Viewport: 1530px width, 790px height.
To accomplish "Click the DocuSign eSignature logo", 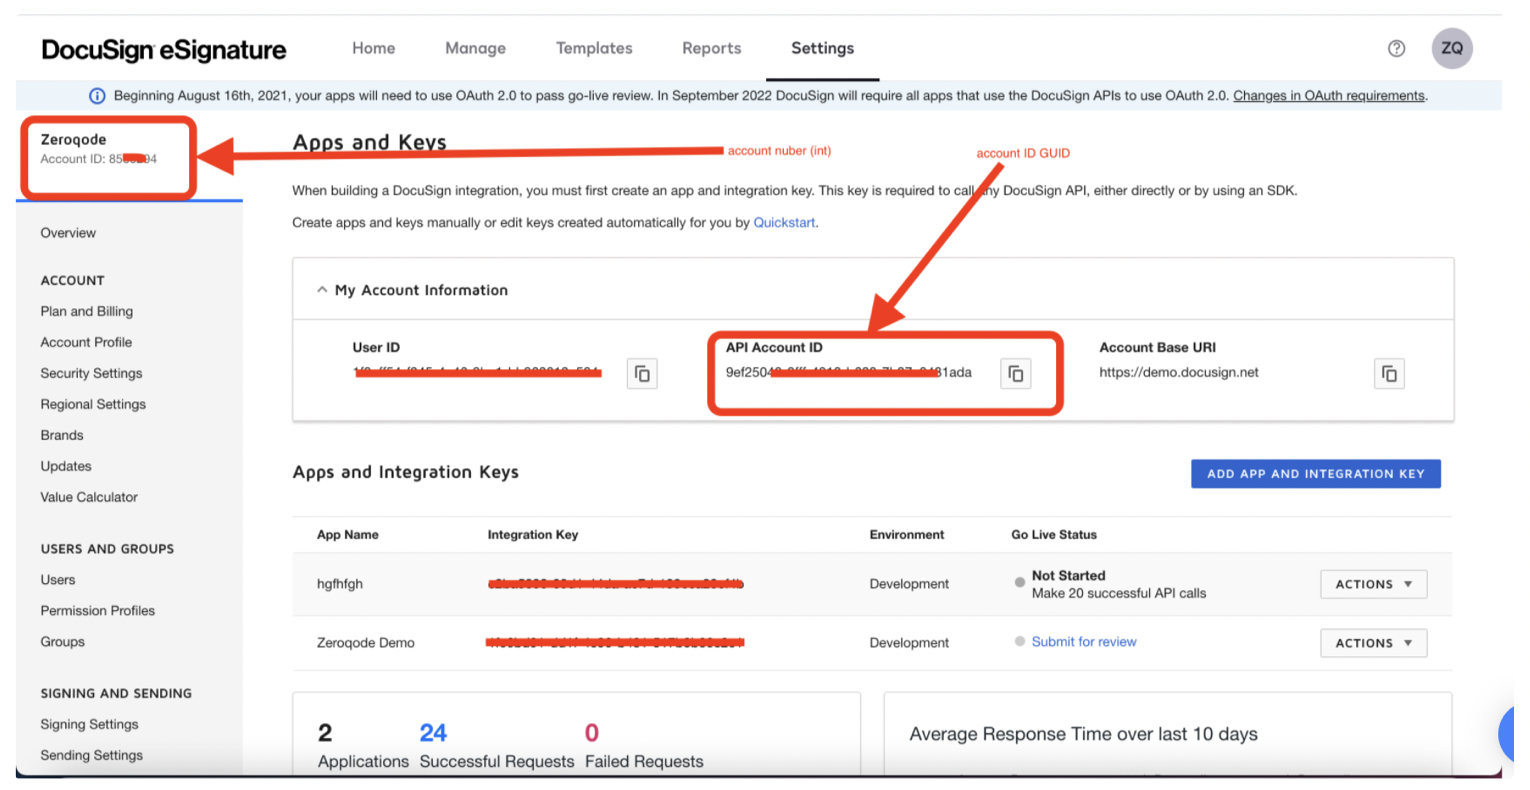I will (x=164, y=50).
